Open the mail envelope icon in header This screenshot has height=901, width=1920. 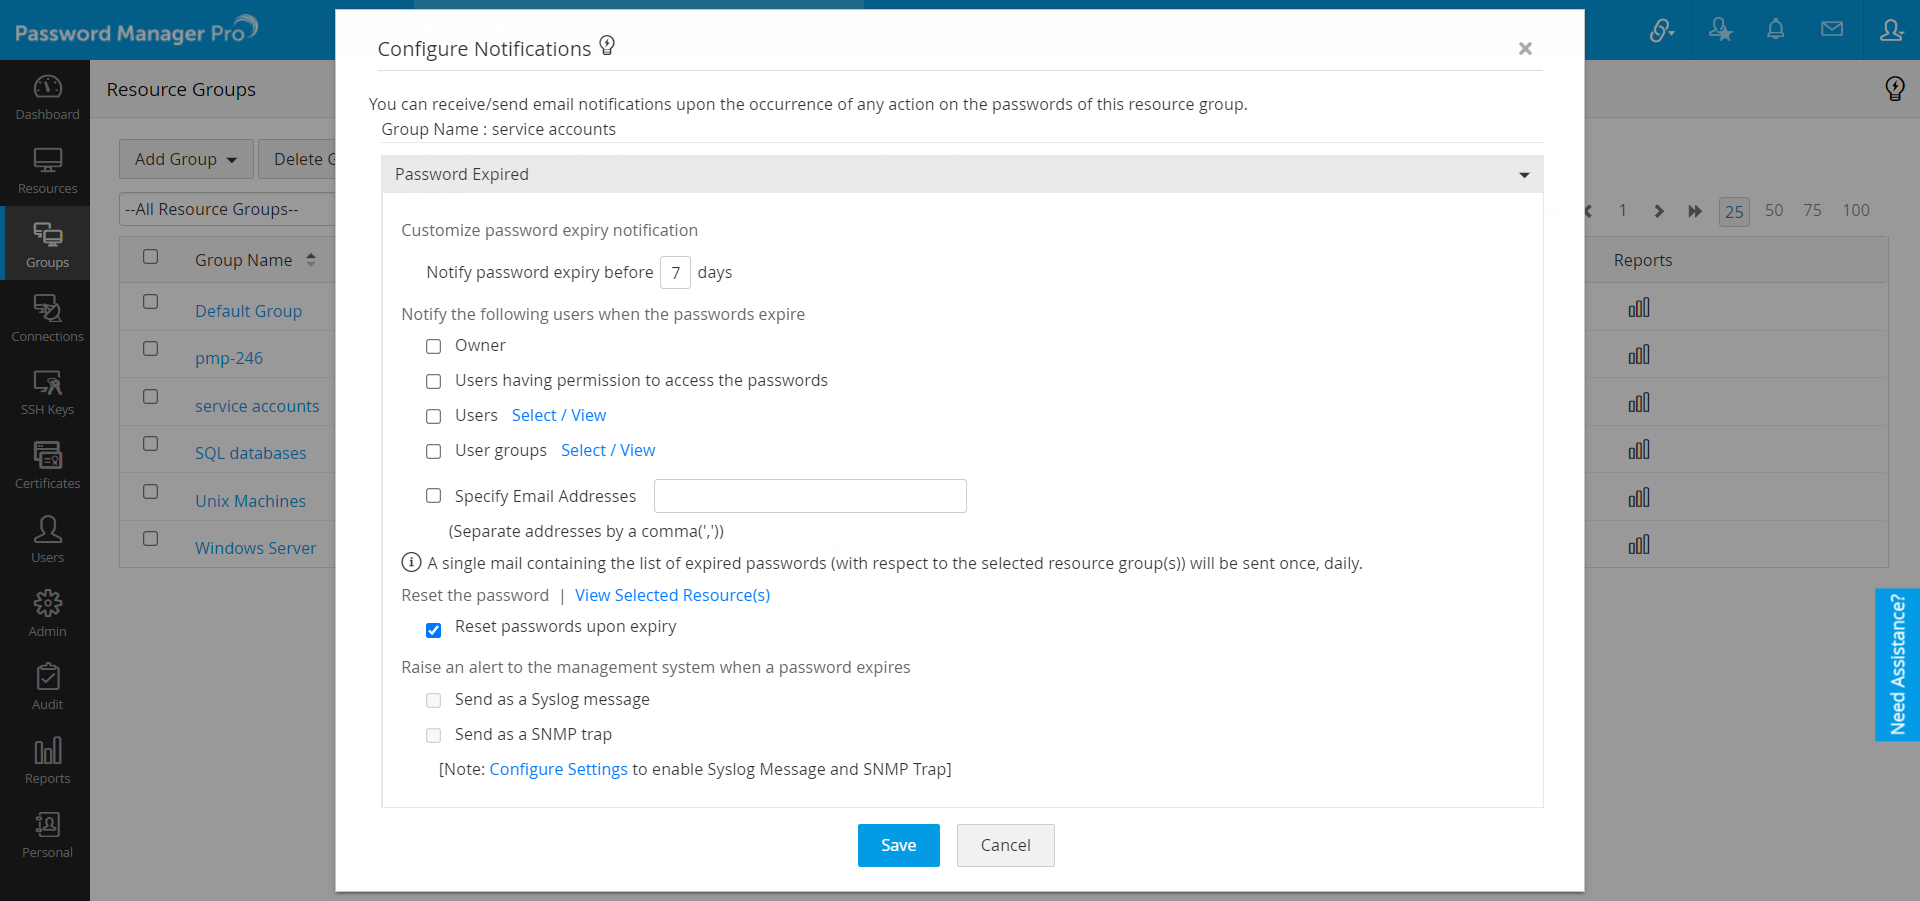point(1832,30)
